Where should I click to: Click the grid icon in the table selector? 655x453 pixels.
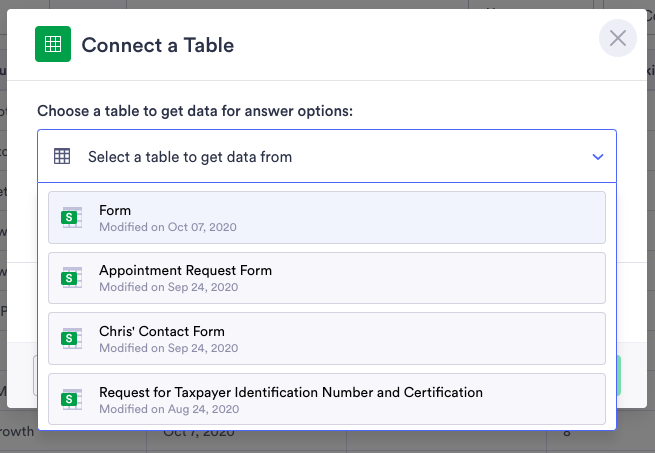click(62, 156)
